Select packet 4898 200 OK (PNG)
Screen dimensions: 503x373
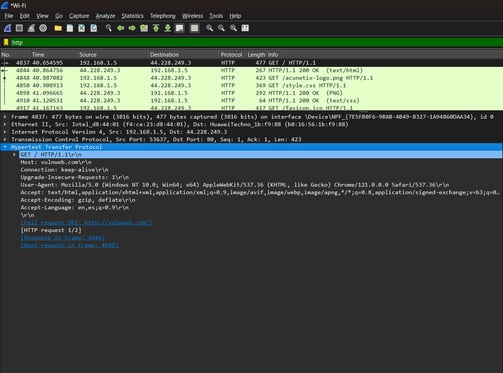(251, 93)
